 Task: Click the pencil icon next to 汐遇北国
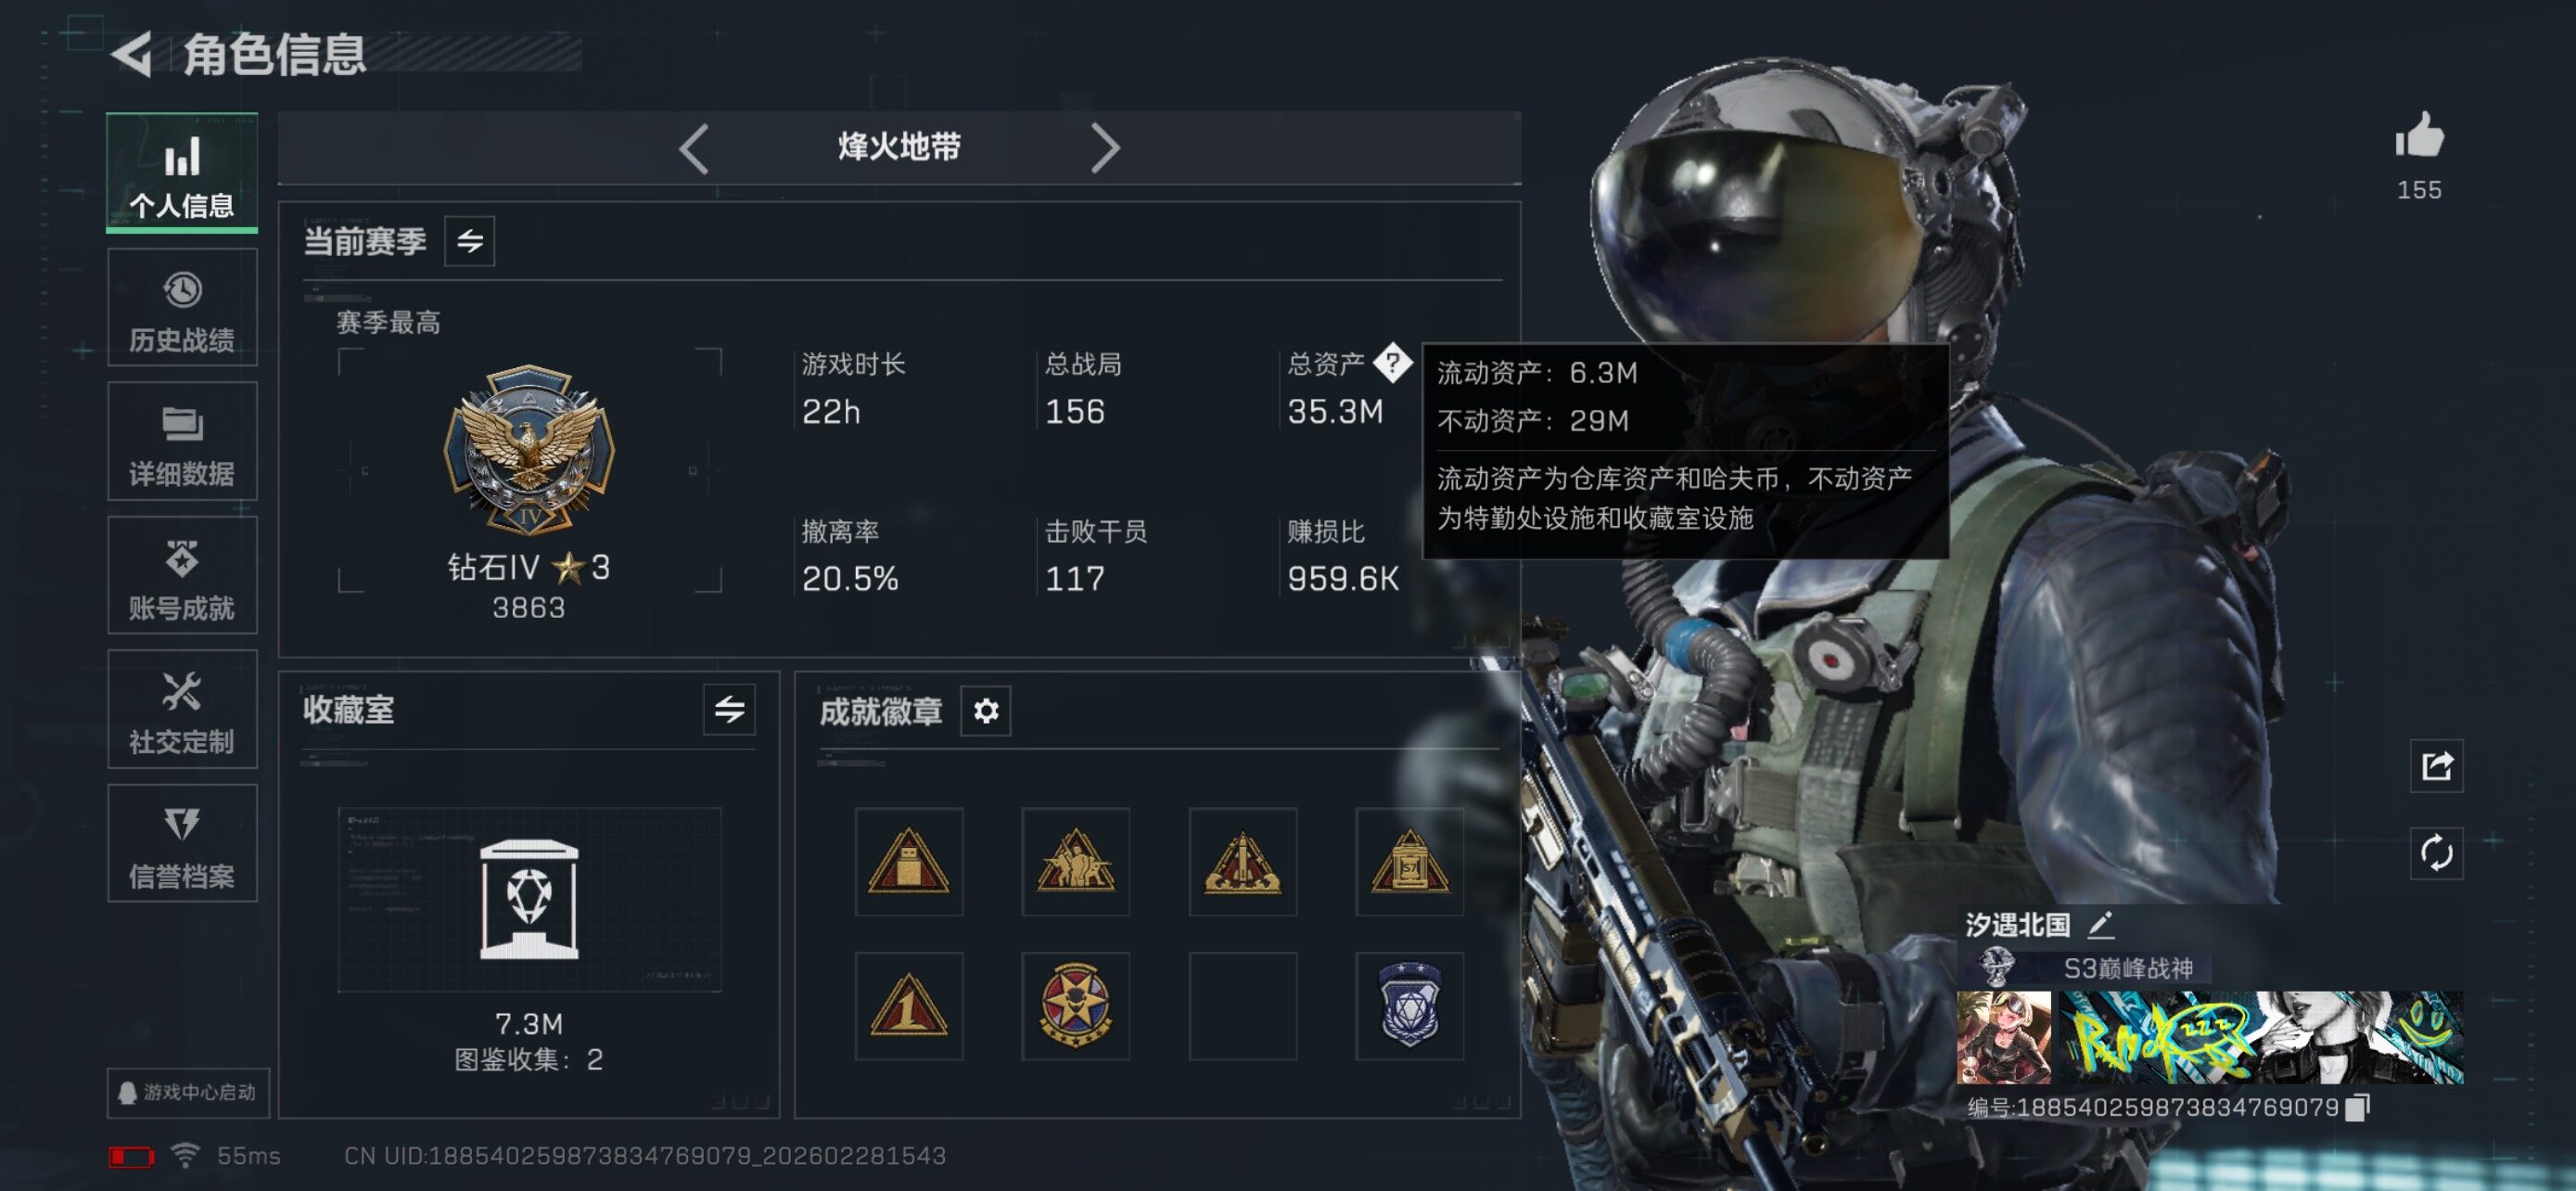click(x=2100, y=924)
